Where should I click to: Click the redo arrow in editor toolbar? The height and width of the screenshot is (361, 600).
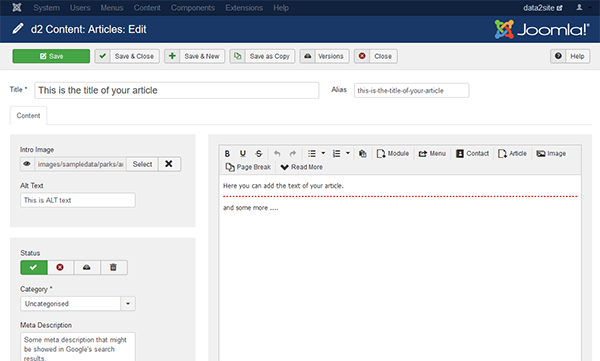(x=293, y=154)
